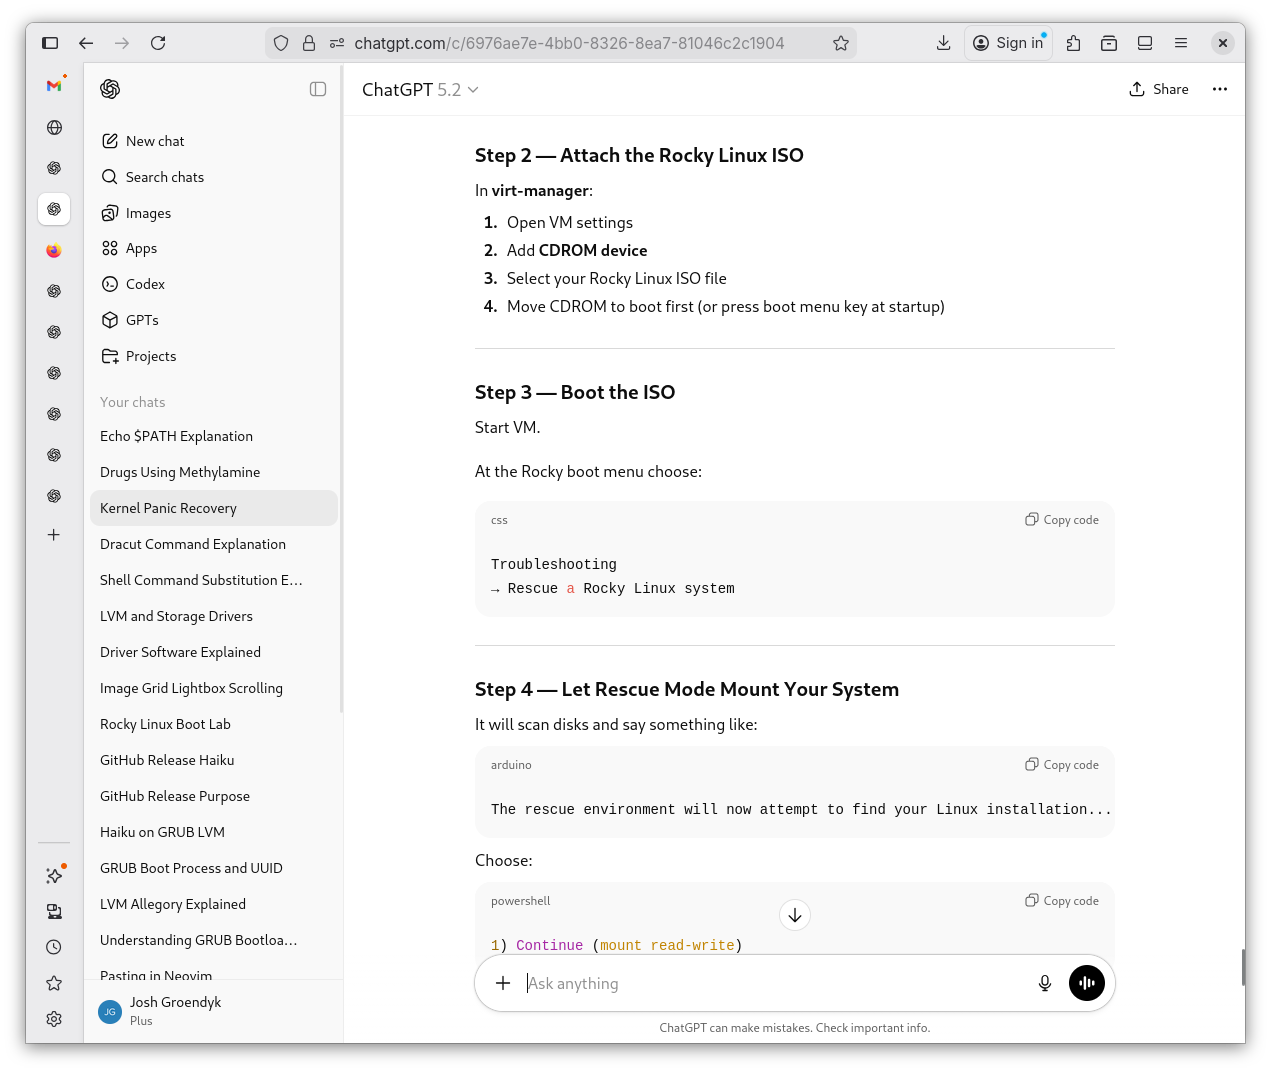
Task: Expand the ChatGPT 5.2 model dropdown
Action: [420, 90]
